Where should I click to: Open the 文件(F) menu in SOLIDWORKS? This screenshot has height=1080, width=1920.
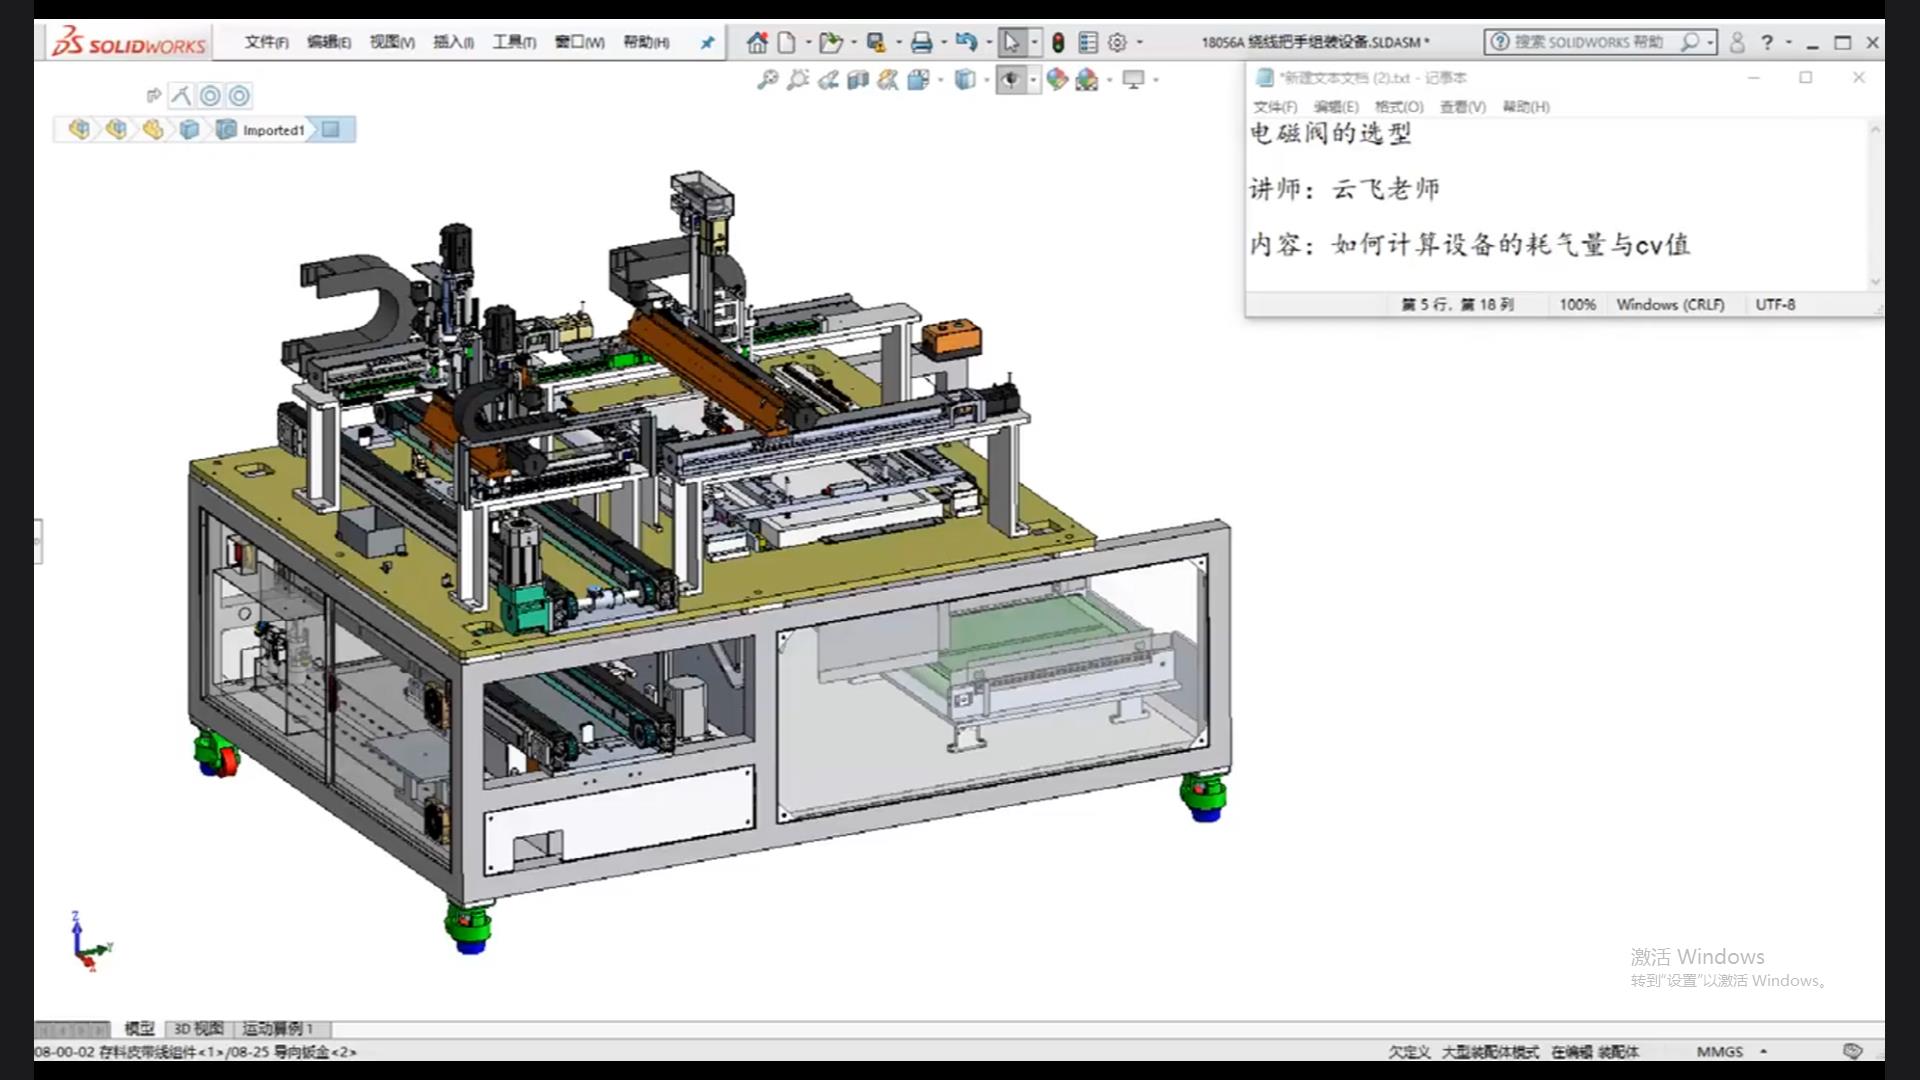266,42
